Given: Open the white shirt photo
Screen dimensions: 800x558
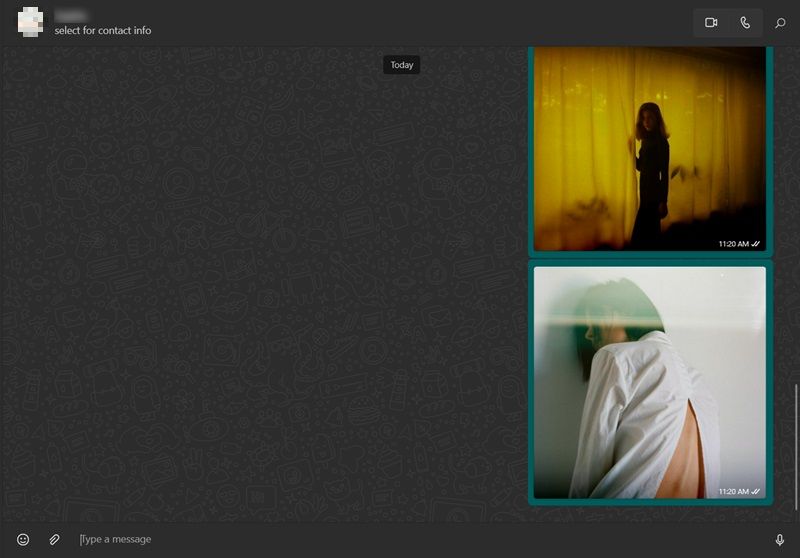Looking at the screenshot, I should coord(649,383).
